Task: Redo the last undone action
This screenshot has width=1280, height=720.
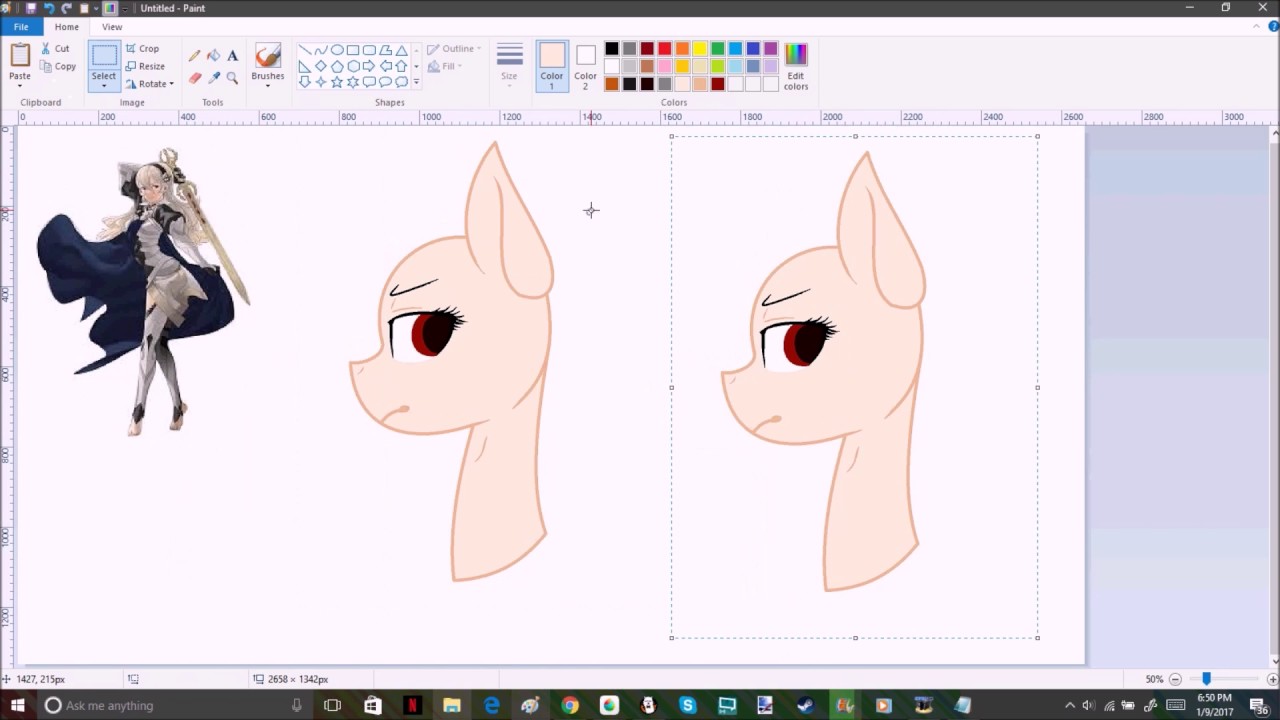Action: pos(66,8)
